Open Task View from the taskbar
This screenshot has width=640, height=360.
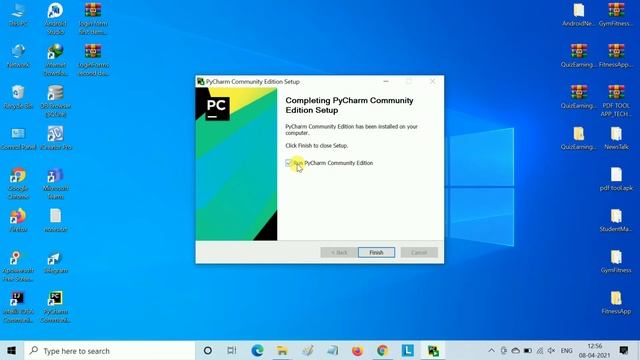click(232, 351)
